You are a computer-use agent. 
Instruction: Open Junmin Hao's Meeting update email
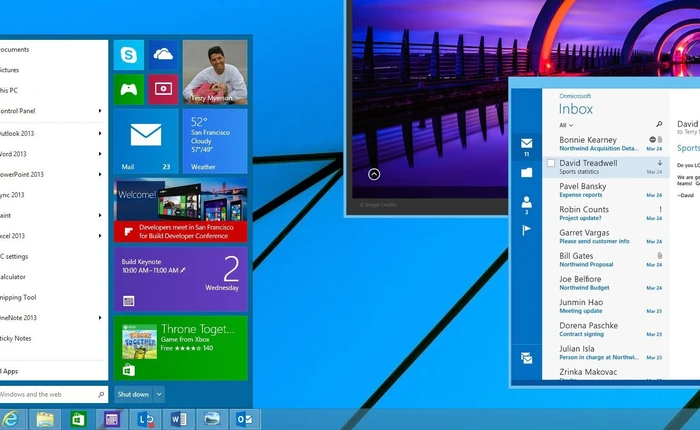(605, 306)
